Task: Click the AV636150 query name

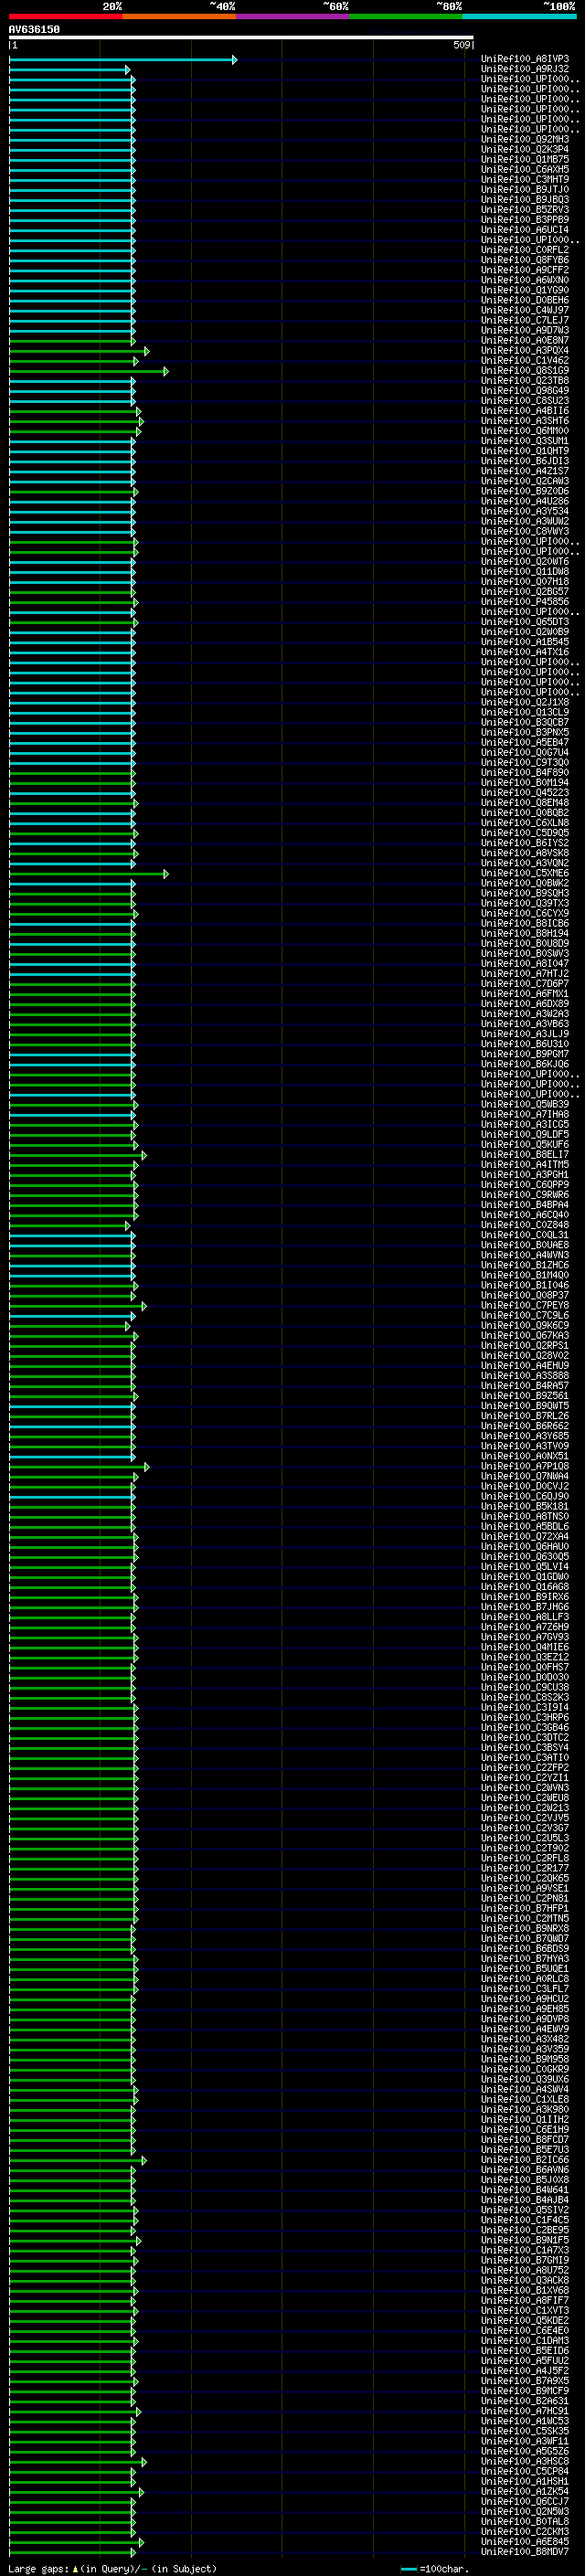Action: pyautogui.click(x=34, y=29)
